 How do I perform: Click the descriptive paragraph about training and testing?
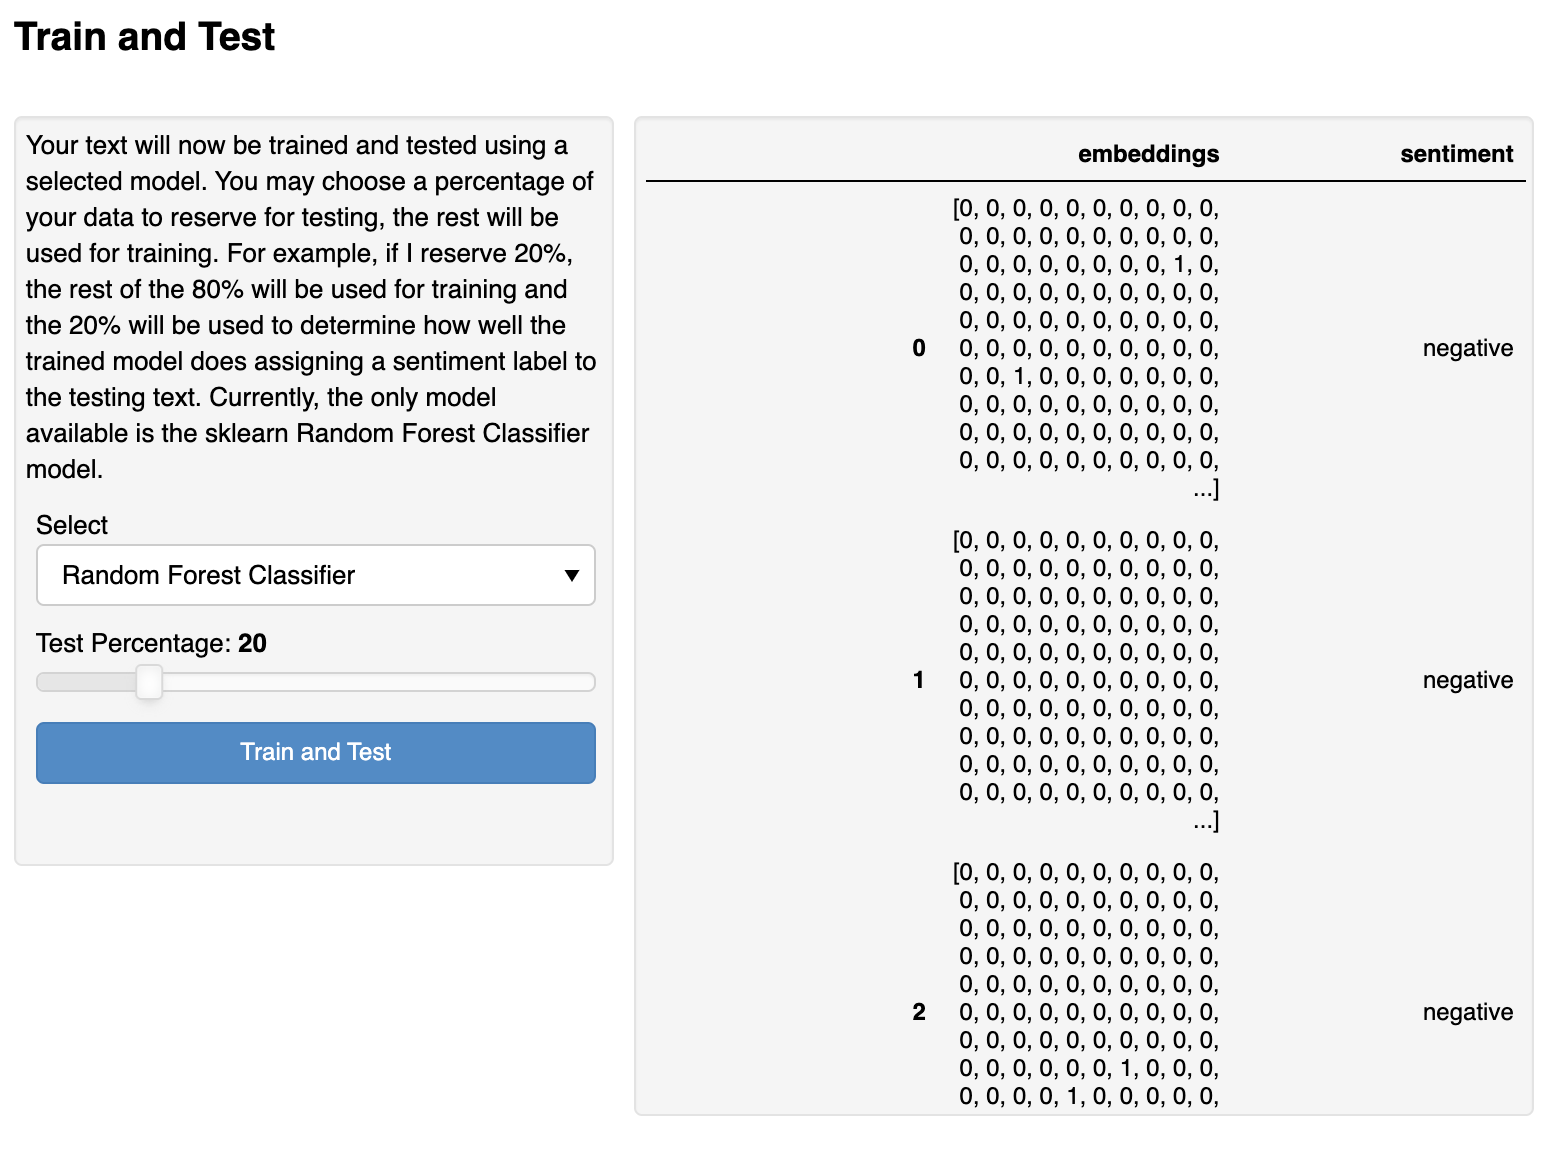tap(310, 307)
